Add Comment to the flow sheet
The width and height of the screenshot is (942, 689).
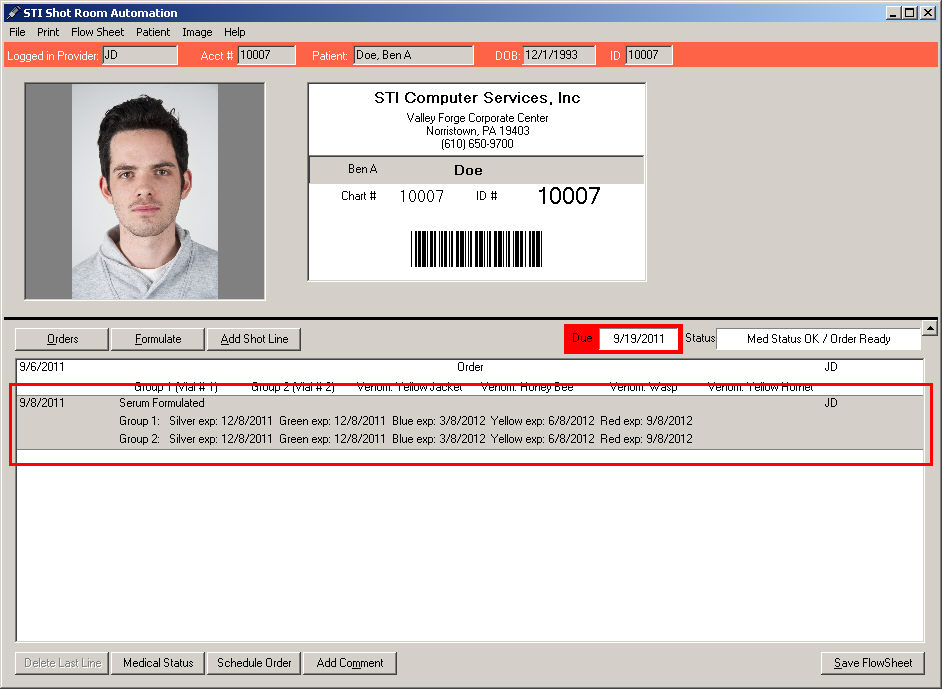point(350,663)
